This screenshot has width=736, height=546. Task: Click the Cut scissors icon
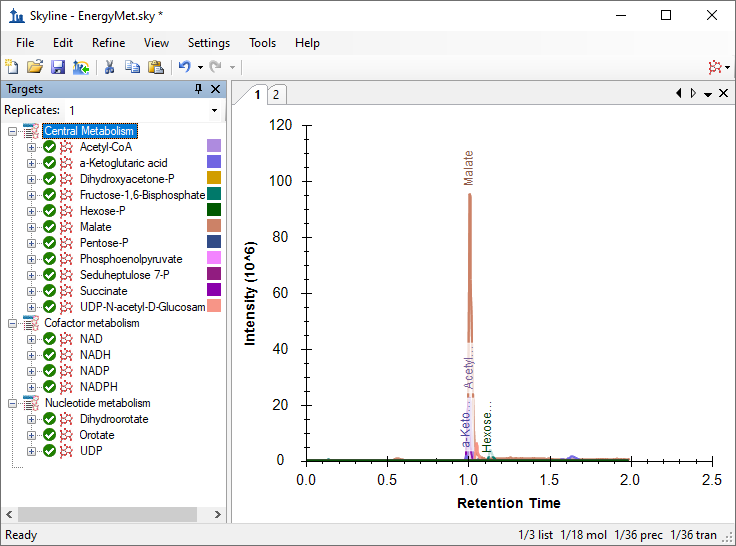coord(109,67)
